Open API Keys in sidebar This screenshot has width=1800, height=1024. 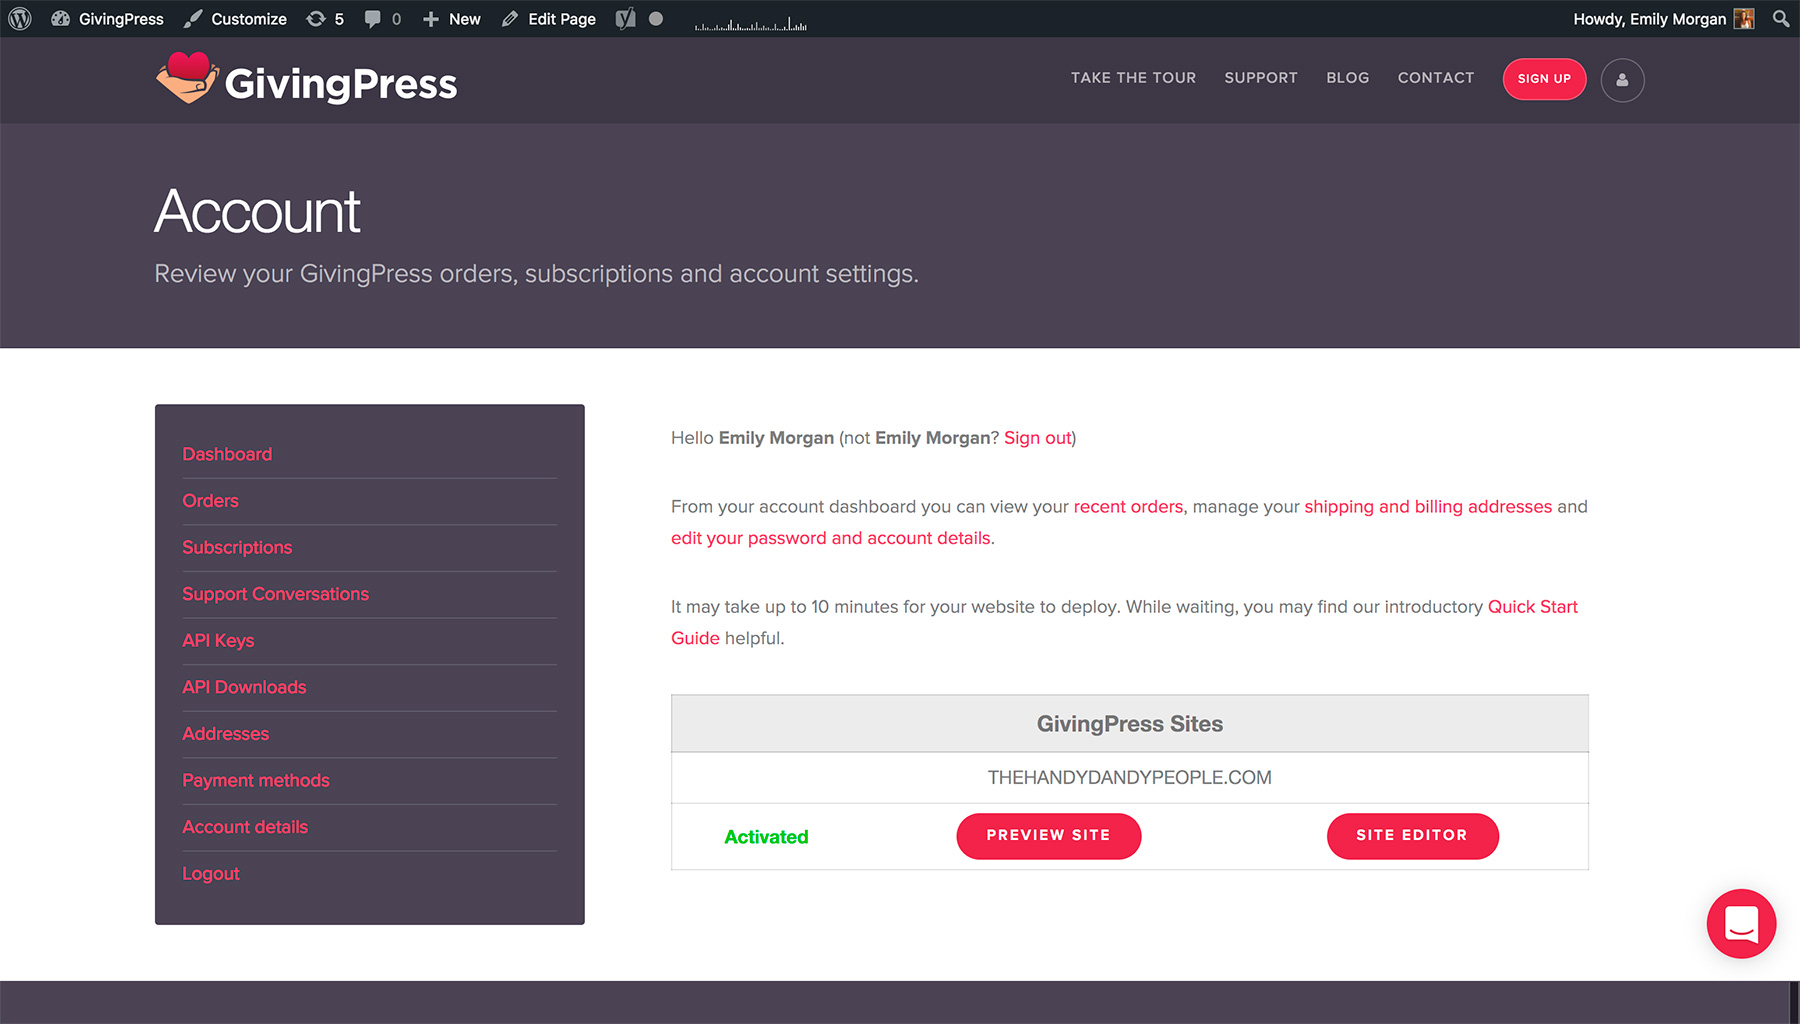tap(218, 641)
